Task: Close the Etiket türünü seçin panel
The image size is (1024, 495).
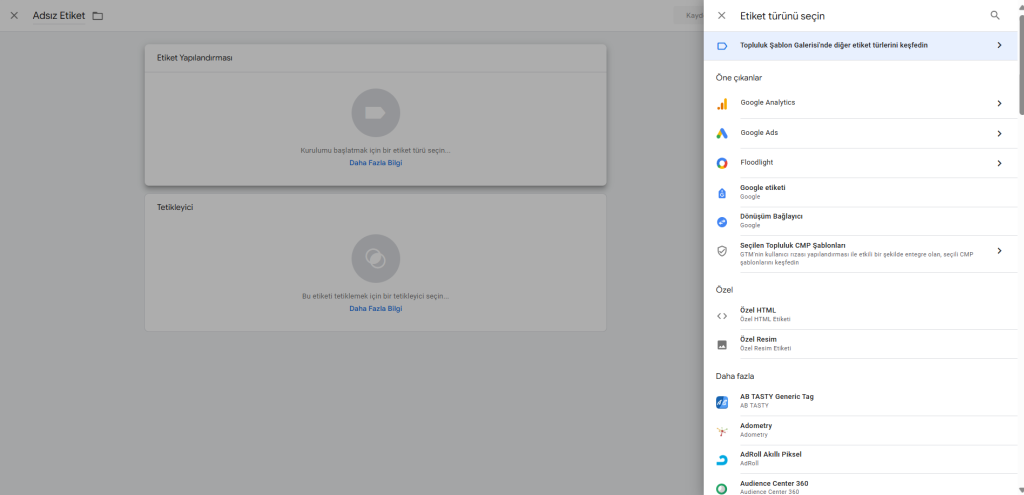Action: click(x=722, y=16)
